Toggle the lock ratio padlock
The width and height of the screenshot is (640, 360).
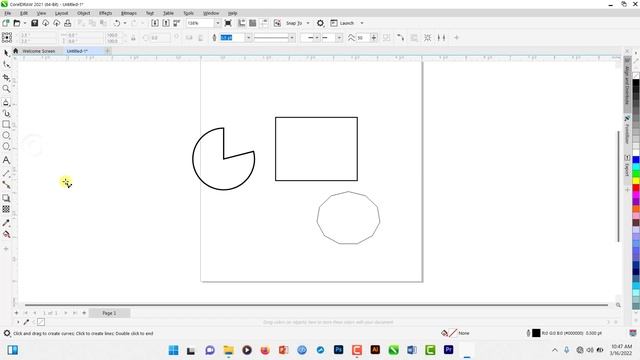tap(133, 38)
